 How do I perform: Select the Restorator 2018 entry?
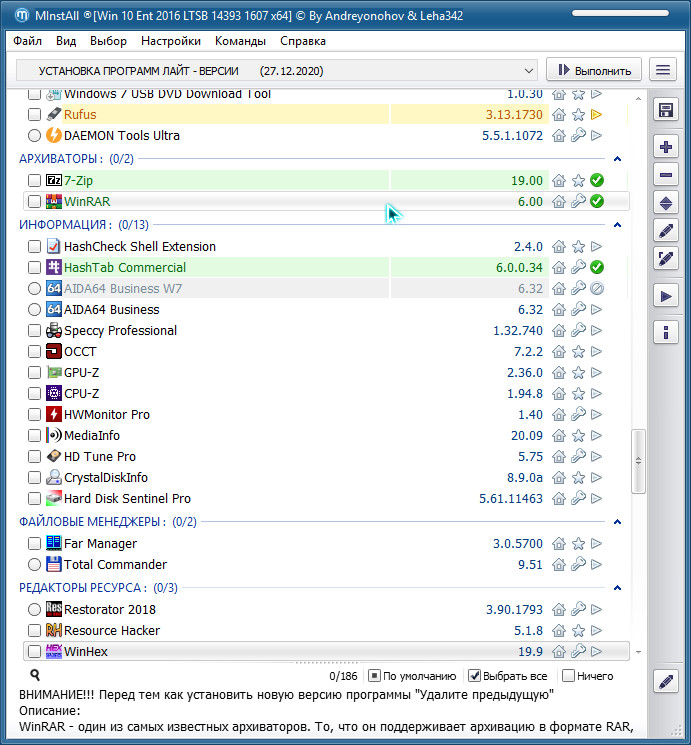[x=110, y=610]
